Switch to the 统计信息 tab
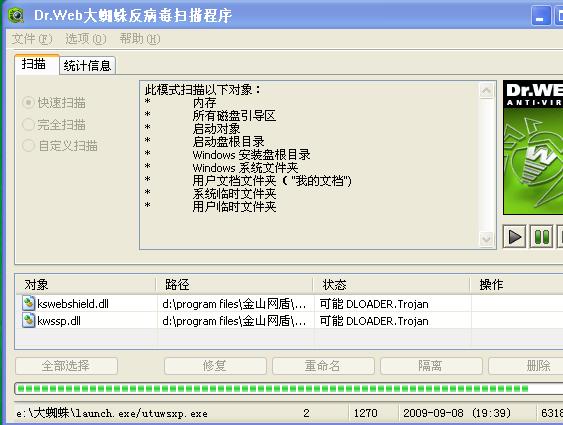Viewport: 563px width, 425px height. 87,66
